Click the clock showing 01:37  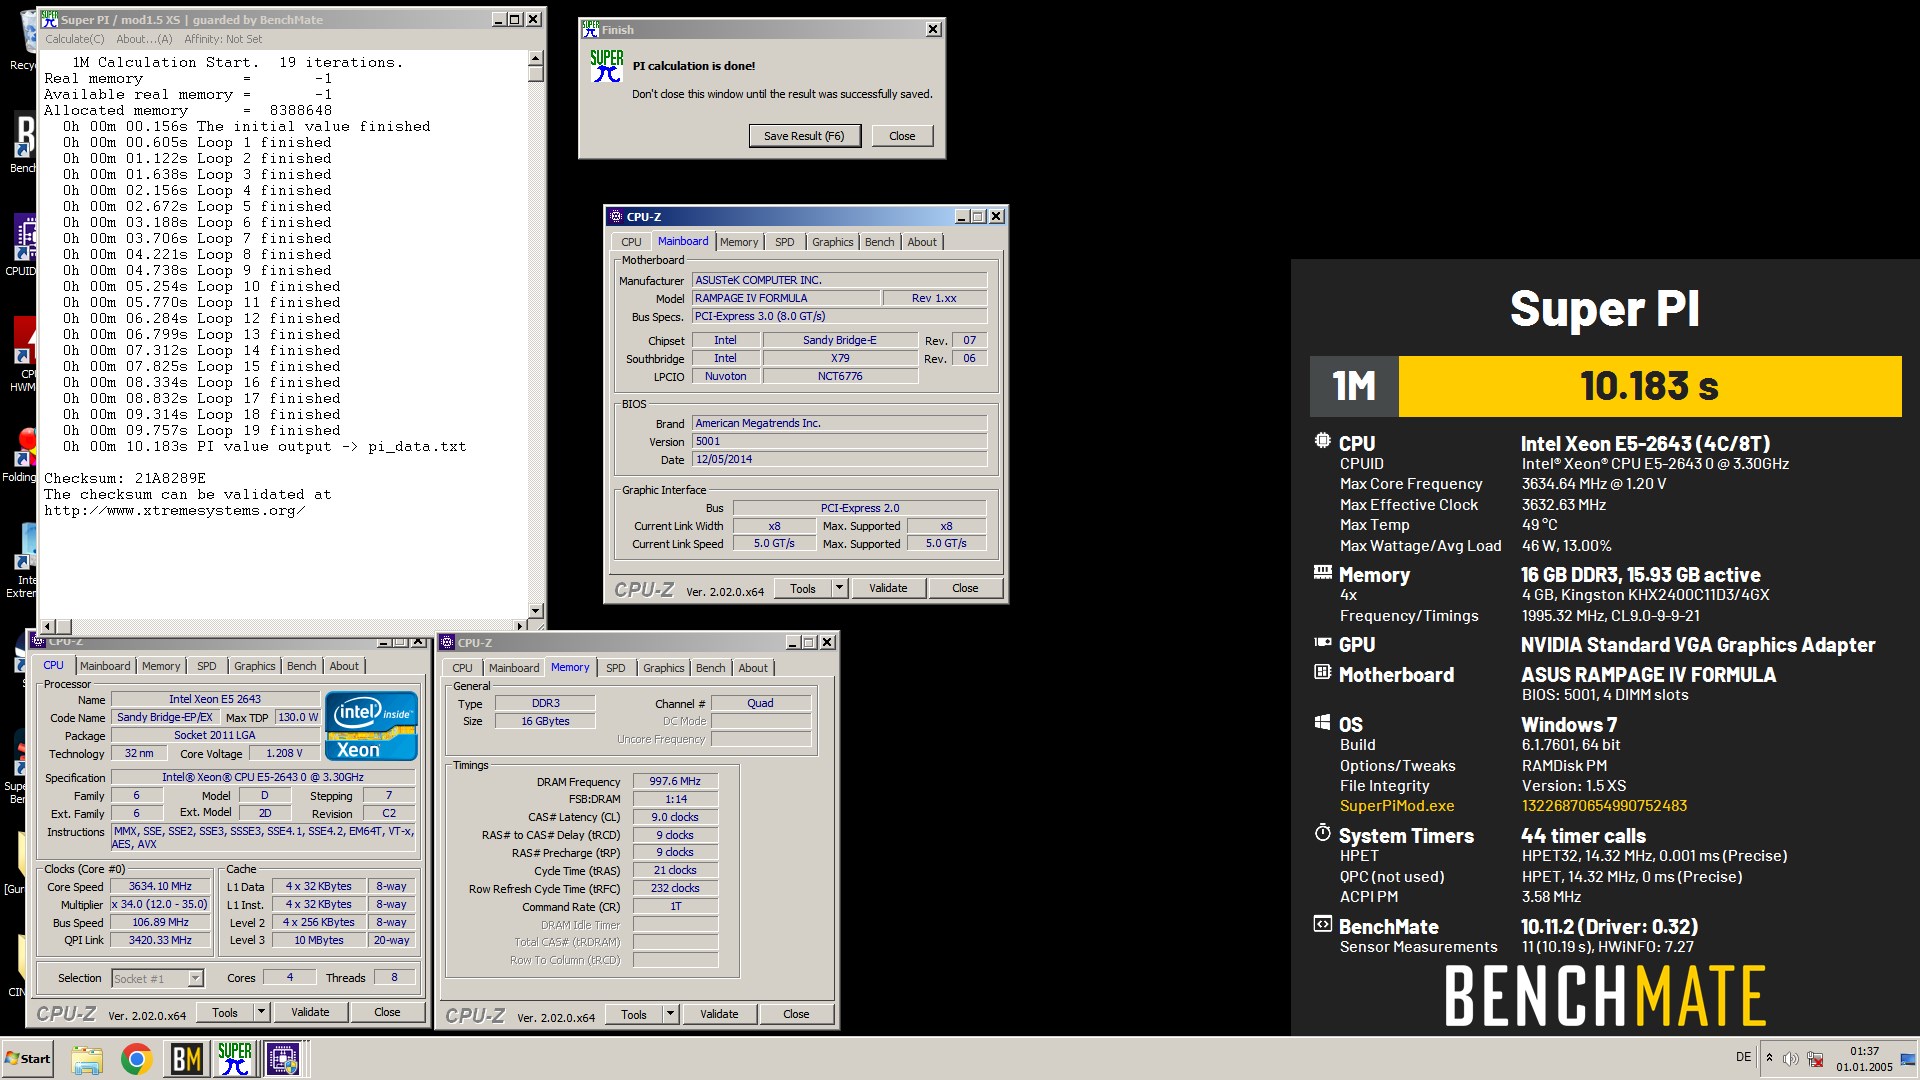(x=1864, y=1051)
